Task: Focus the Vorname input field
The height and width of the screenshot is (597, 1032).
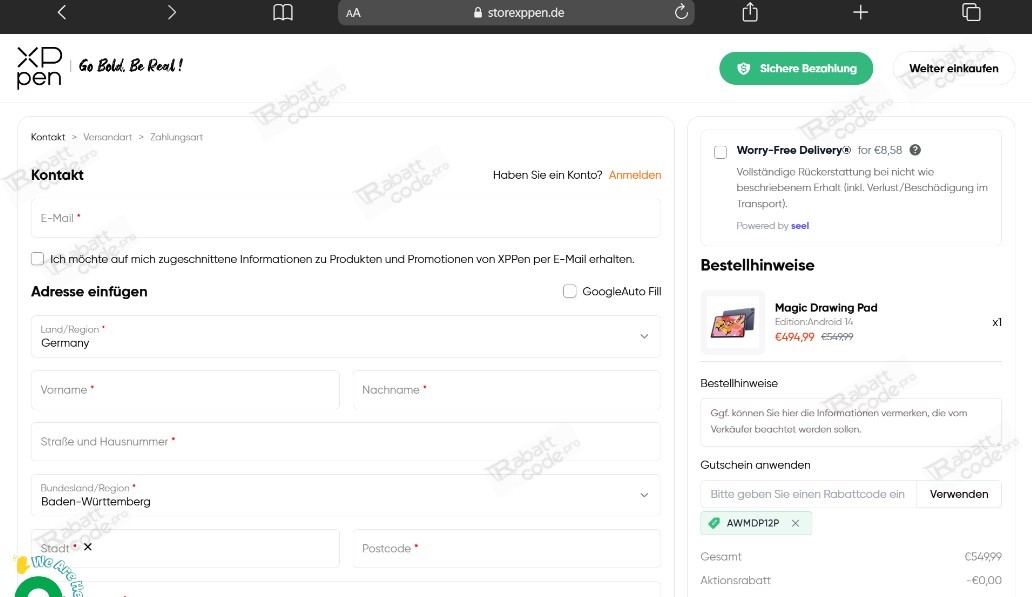Action: 185,390
